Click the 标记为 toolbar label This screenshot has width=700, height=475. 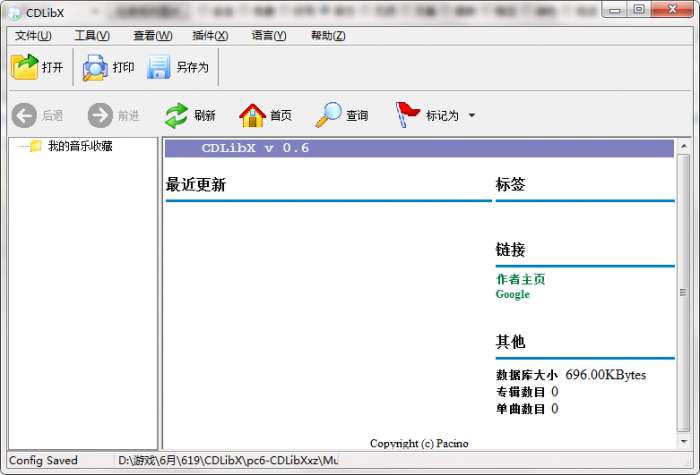pos(442,116)
